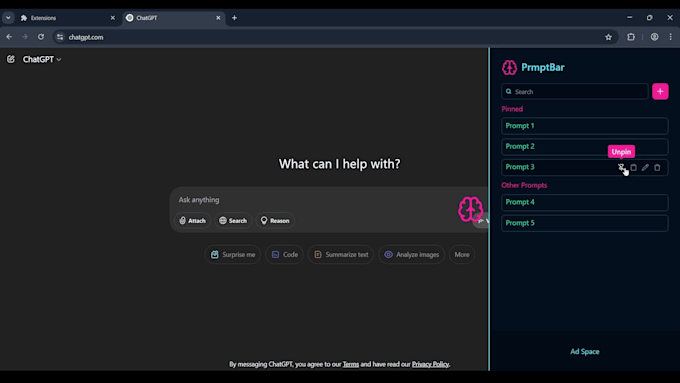Click Attach button in message box
This screenshot has height=383, width=680.
[x=193, y=221]
